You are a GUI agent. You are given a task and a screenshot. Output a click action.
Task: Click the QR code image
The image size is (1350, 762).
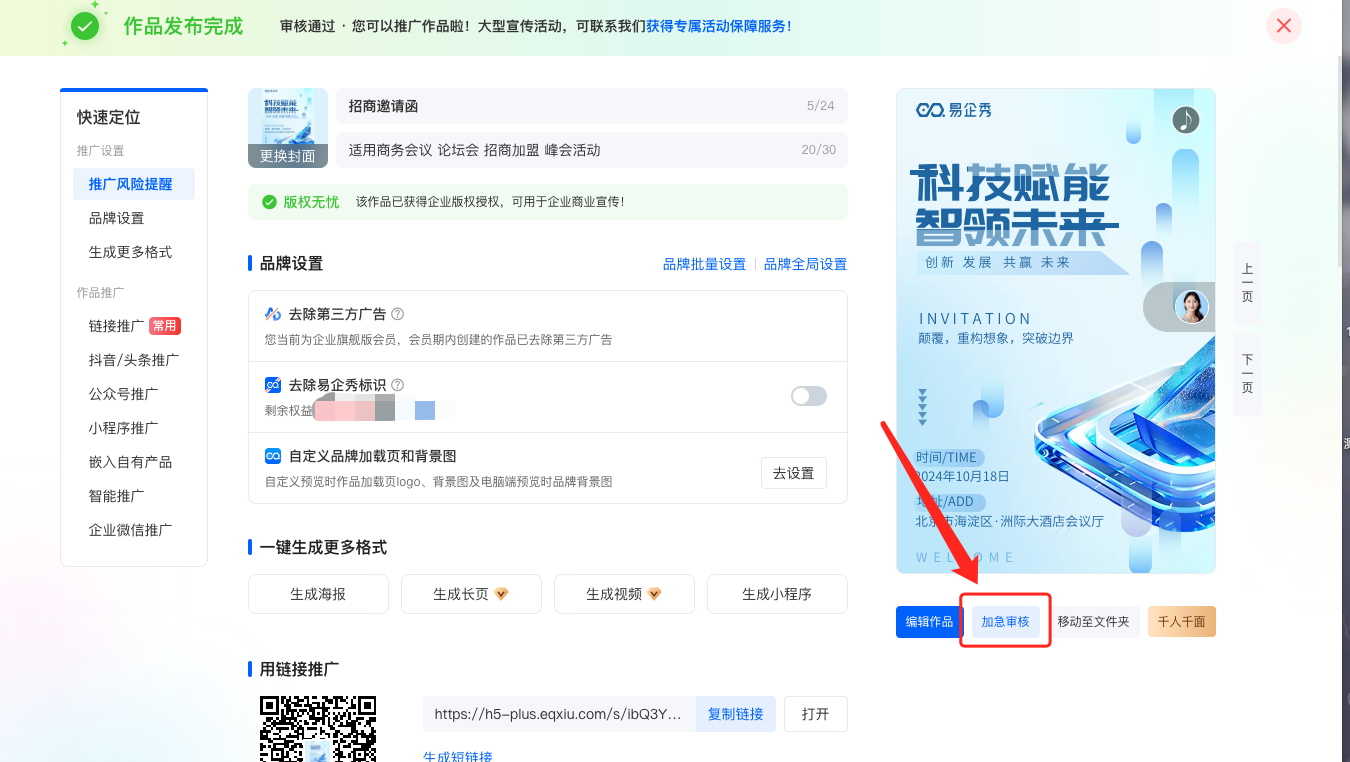point(318,729)
